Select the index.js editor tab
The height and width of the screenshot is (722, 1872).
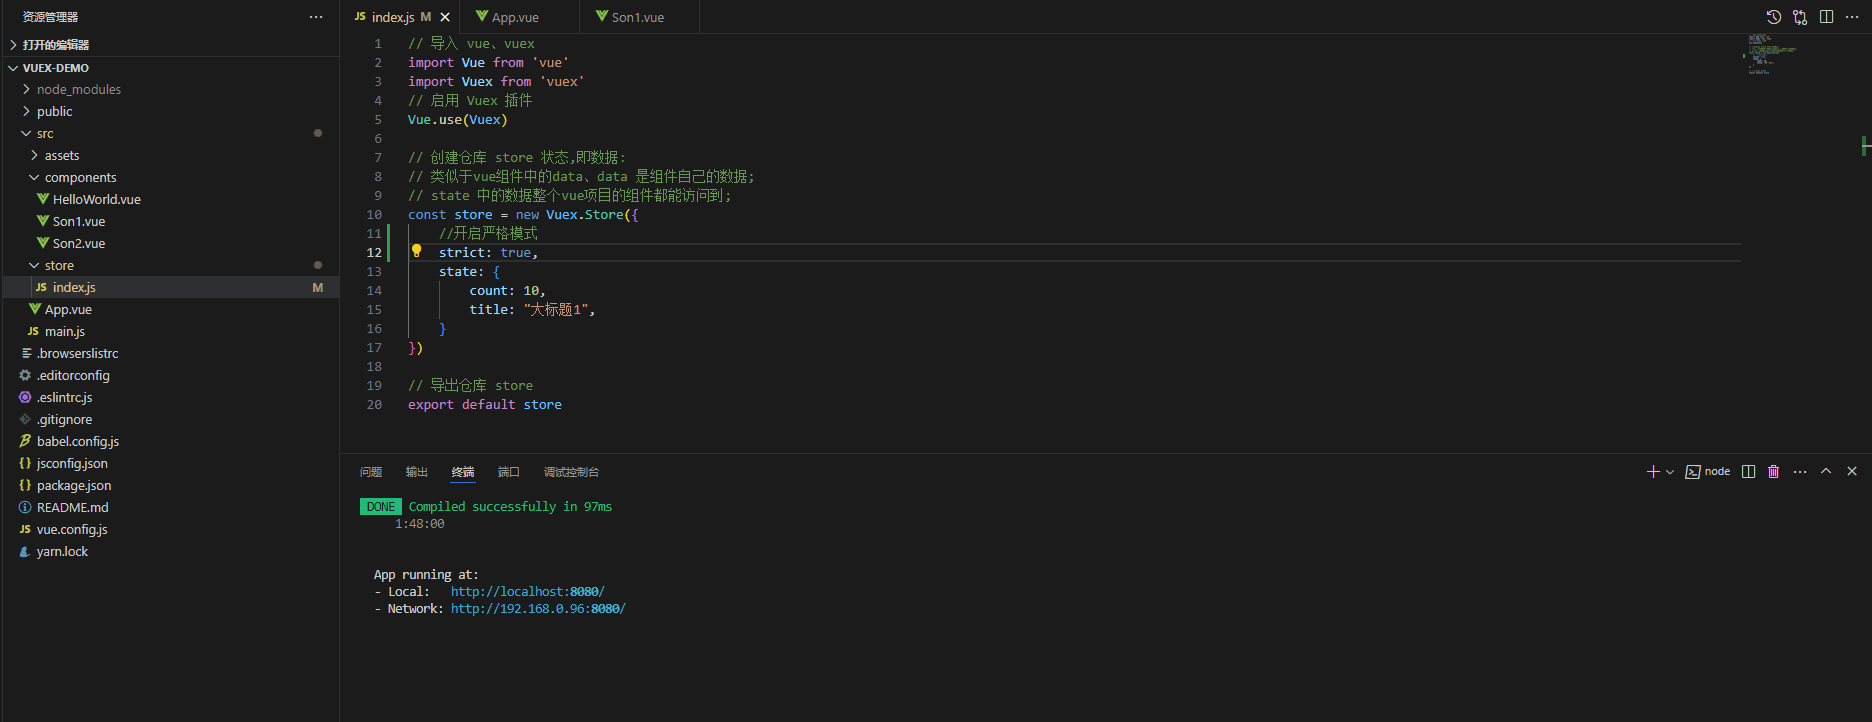coord(393,17)
